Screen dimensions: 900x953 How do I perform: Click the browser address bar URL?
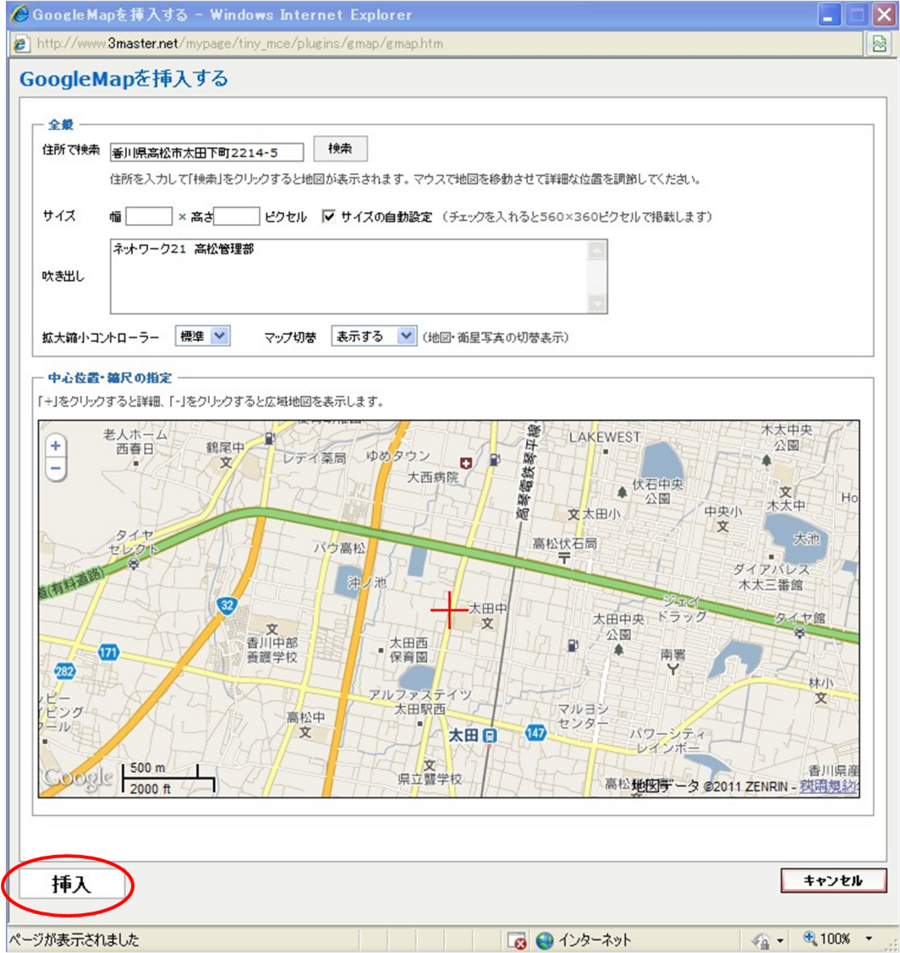[x=240, y=44]
